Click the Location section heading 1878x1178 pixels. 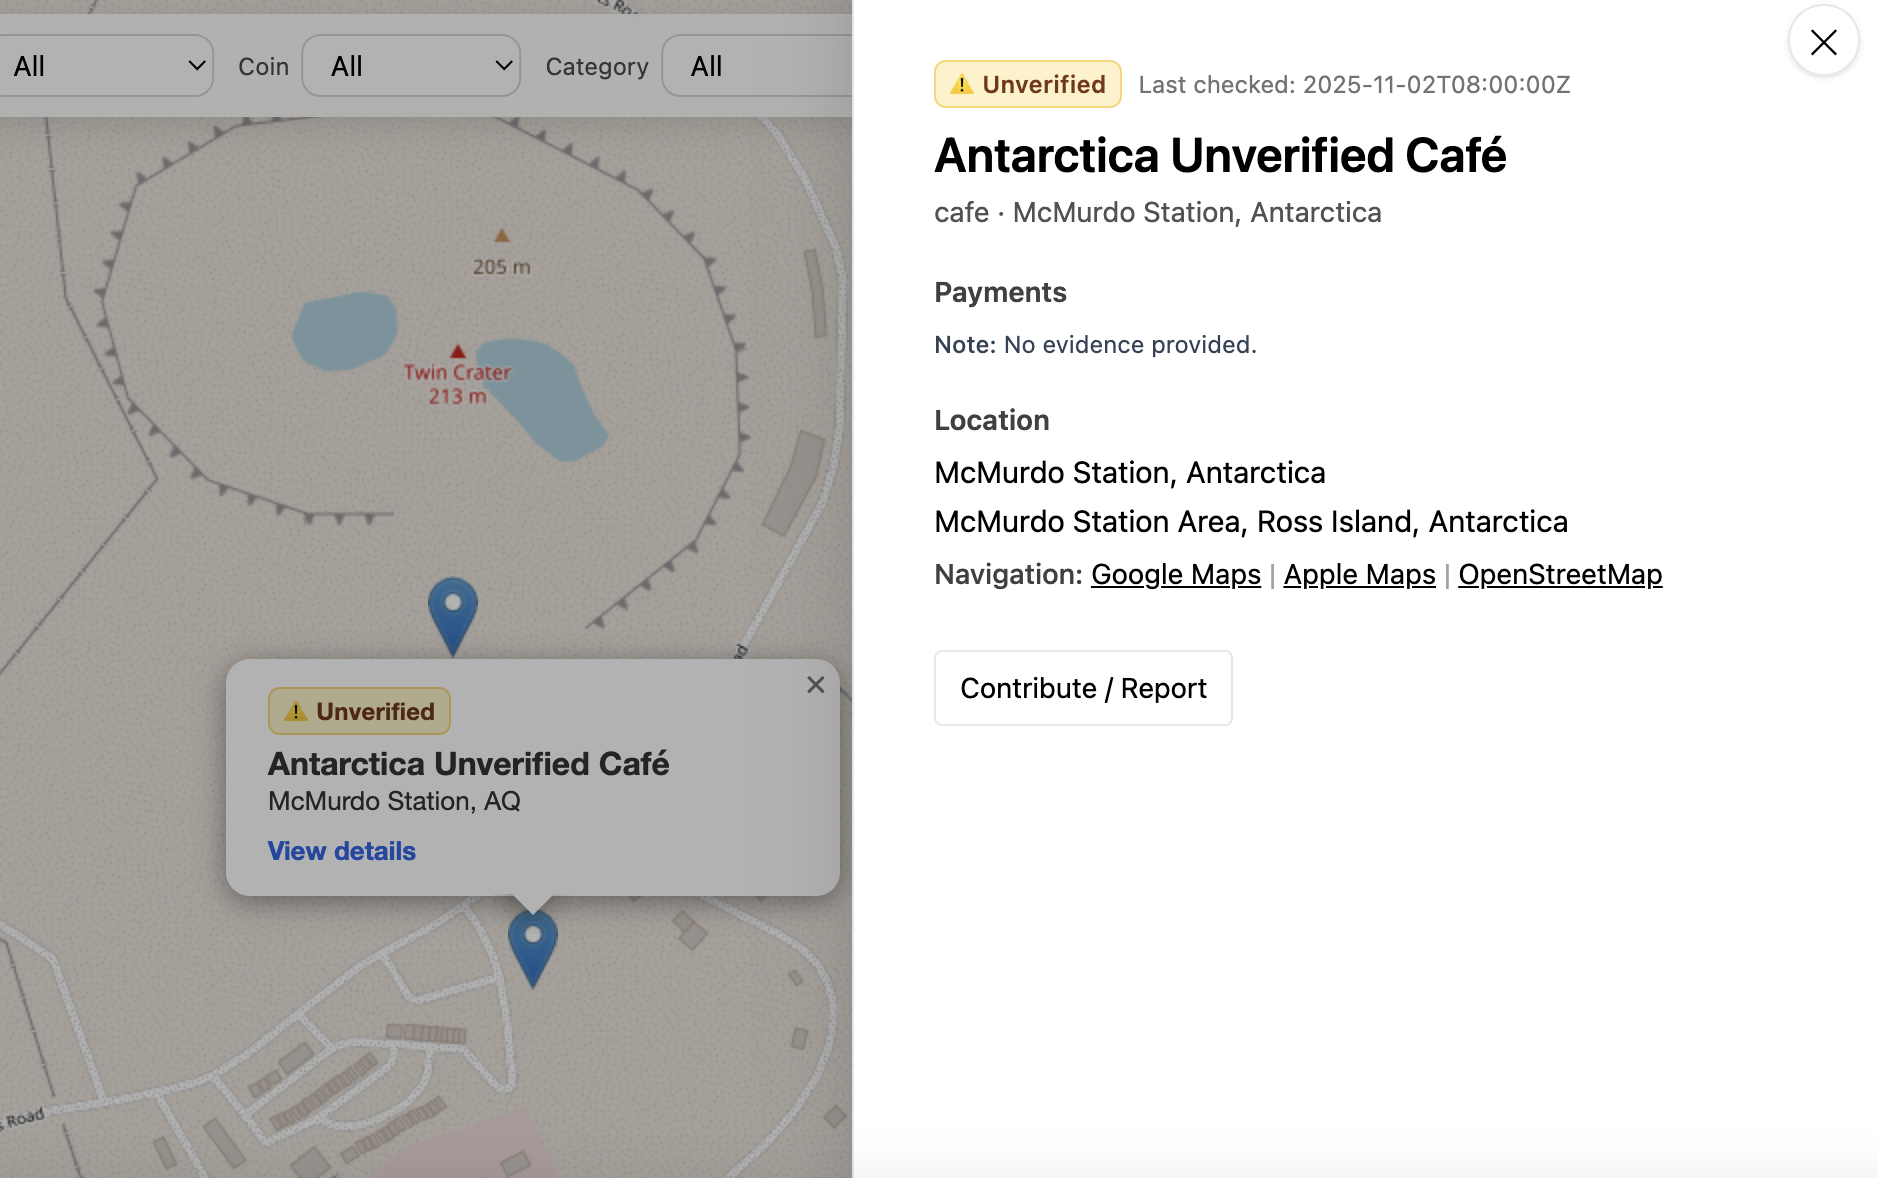992,420
